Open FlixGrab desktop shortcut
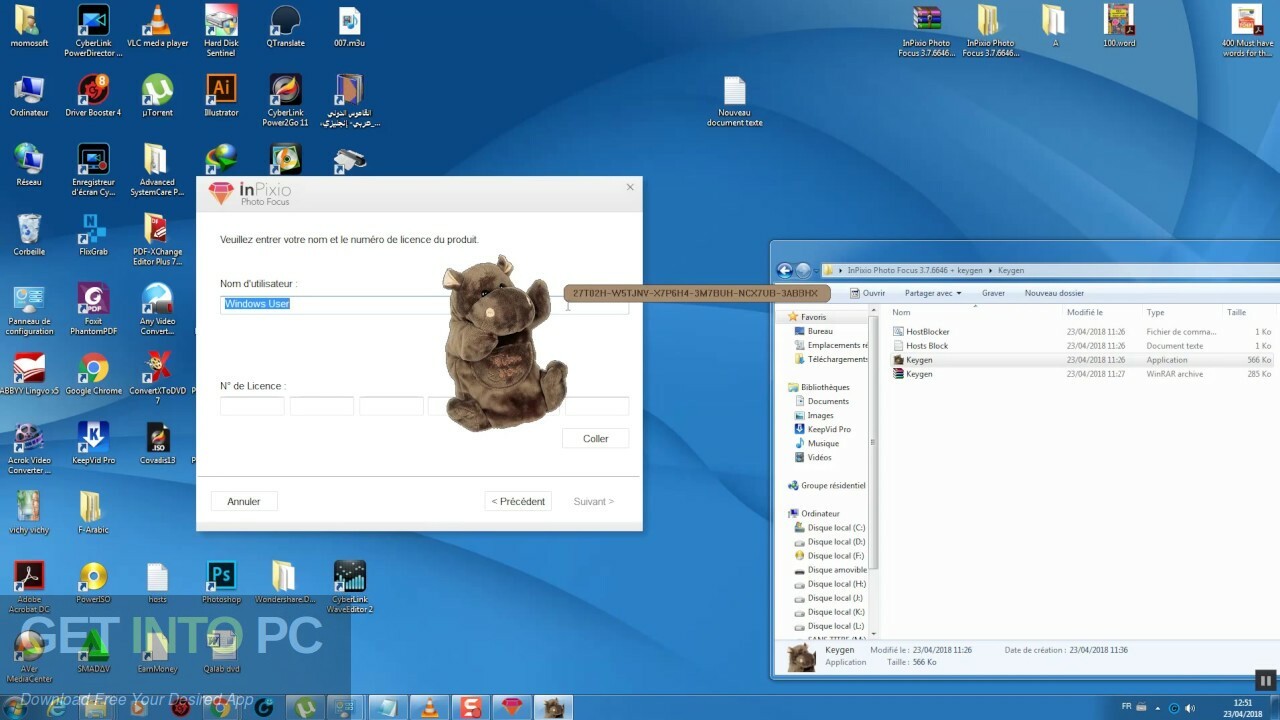 (x=93, y=235)
